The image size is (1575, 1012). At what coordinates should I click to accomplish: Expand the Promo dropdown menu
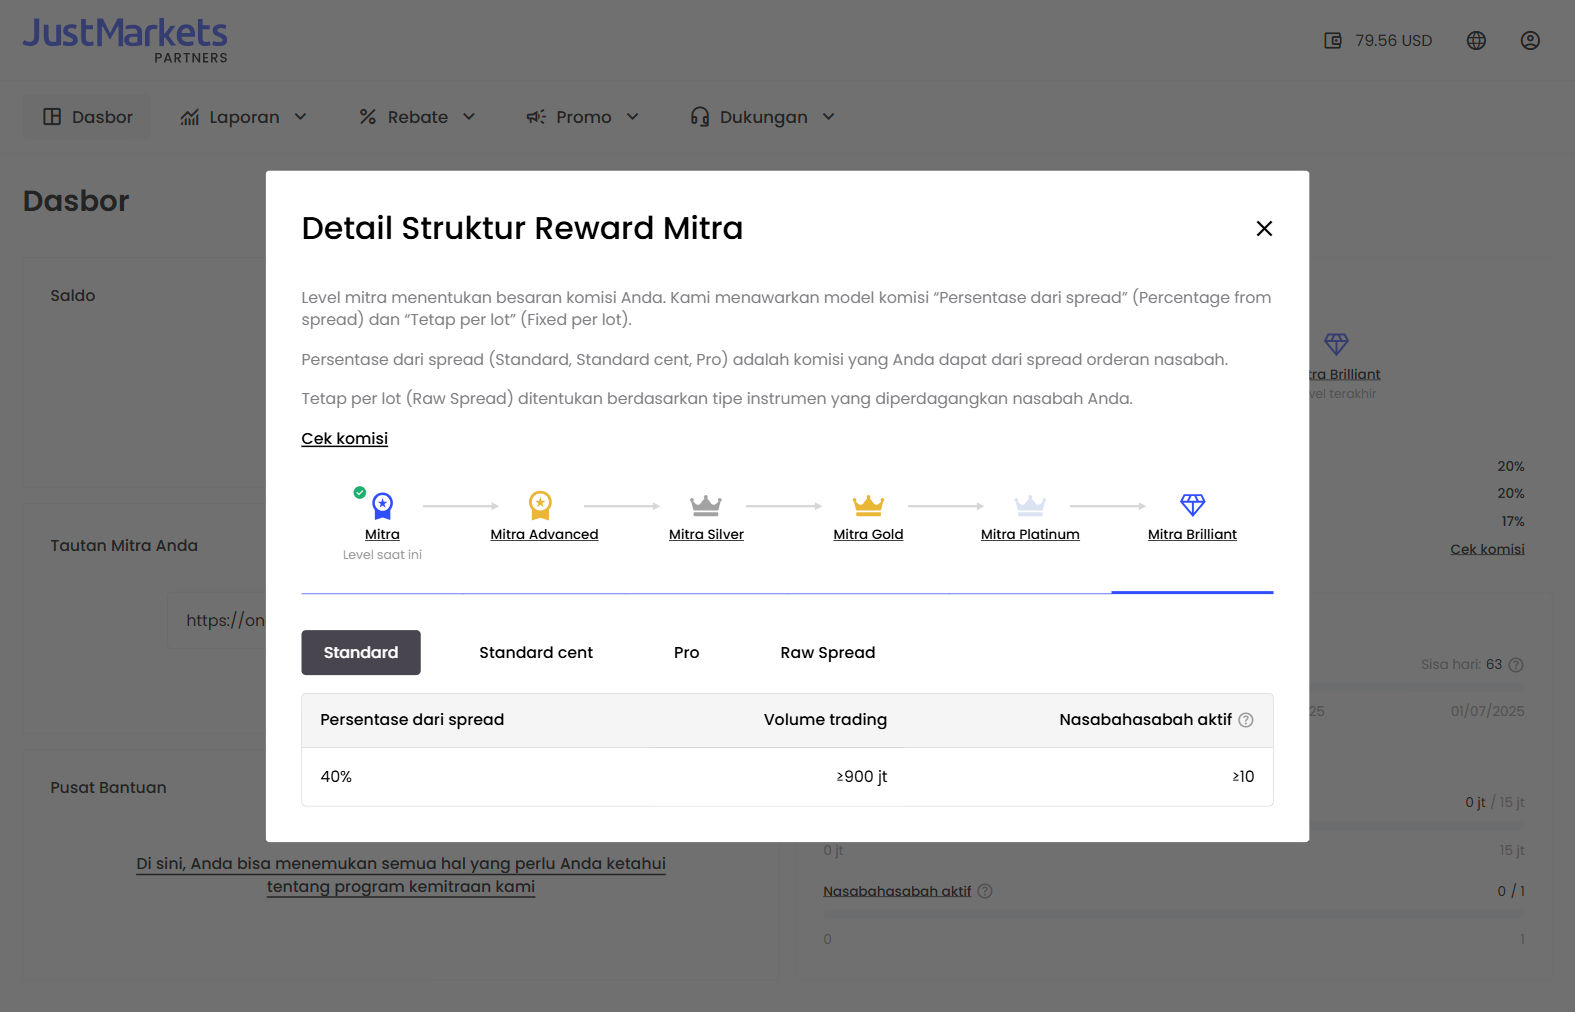tap(583, 117)
